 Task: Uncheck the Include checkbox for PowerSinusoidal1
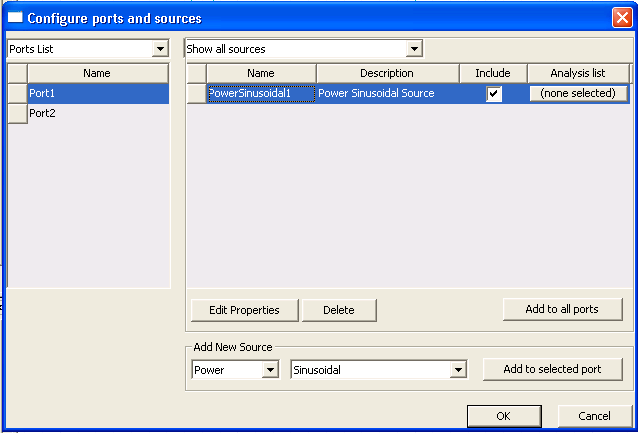click(x=494, y=94)
